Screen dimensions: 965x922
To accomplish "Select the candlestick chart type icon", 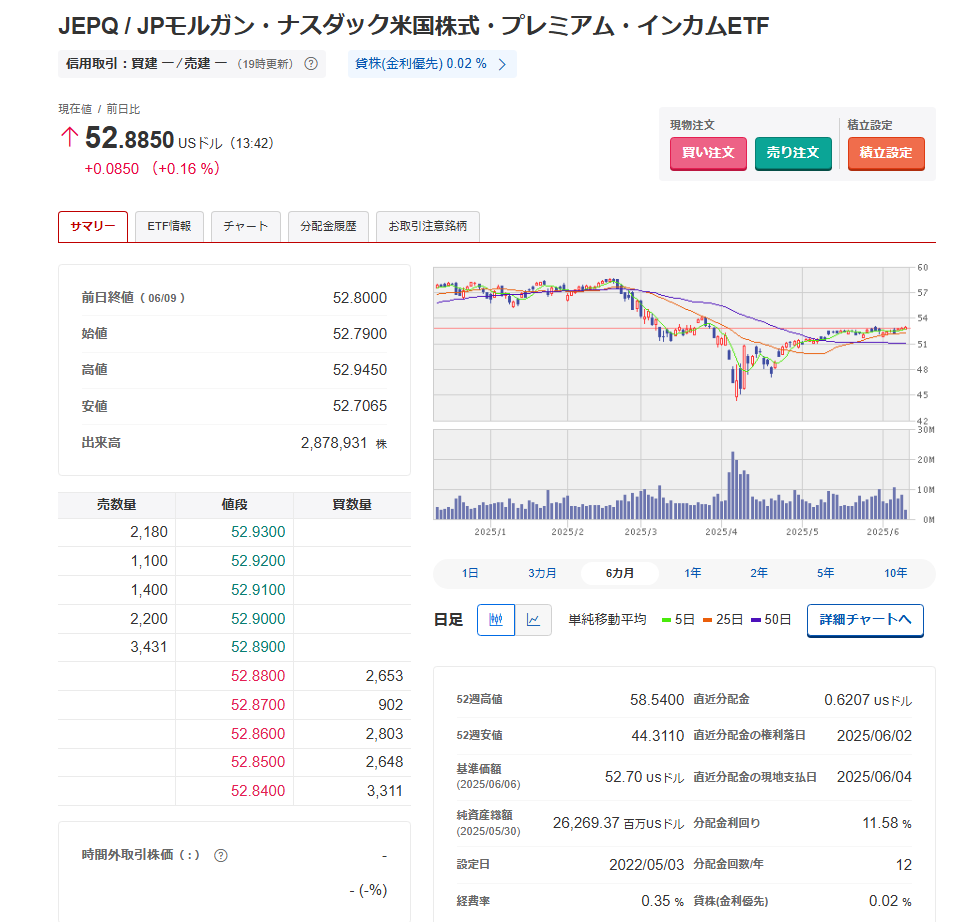I will point(496,619).
